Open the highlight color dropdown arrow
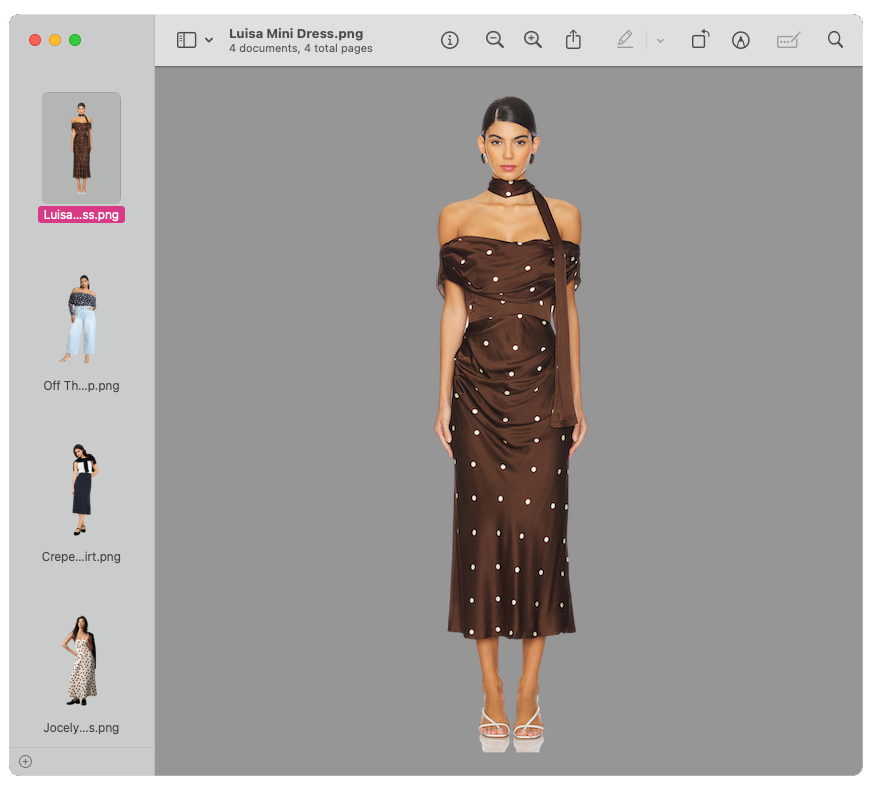875x794 pixels. (x=660, y=40)
